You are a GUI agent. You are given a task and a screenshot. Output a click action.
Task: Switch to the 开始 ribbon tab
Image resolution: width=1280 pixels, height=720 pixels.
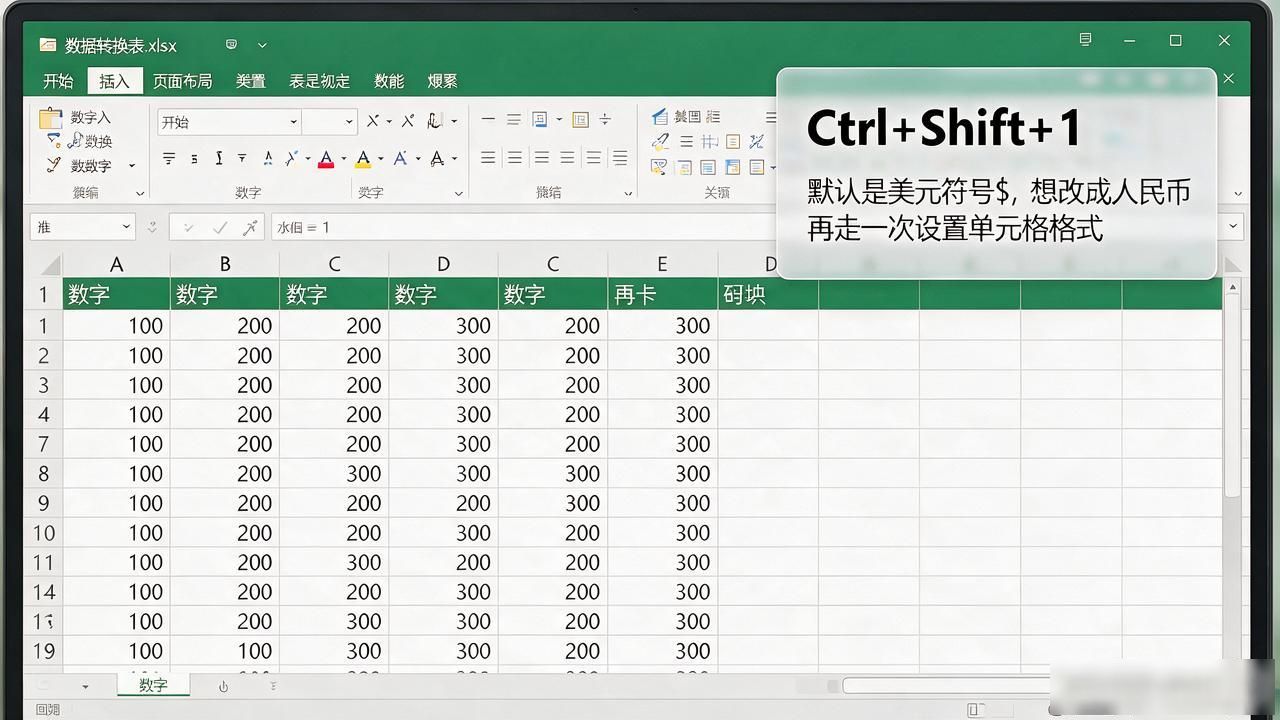coord(58,81)
